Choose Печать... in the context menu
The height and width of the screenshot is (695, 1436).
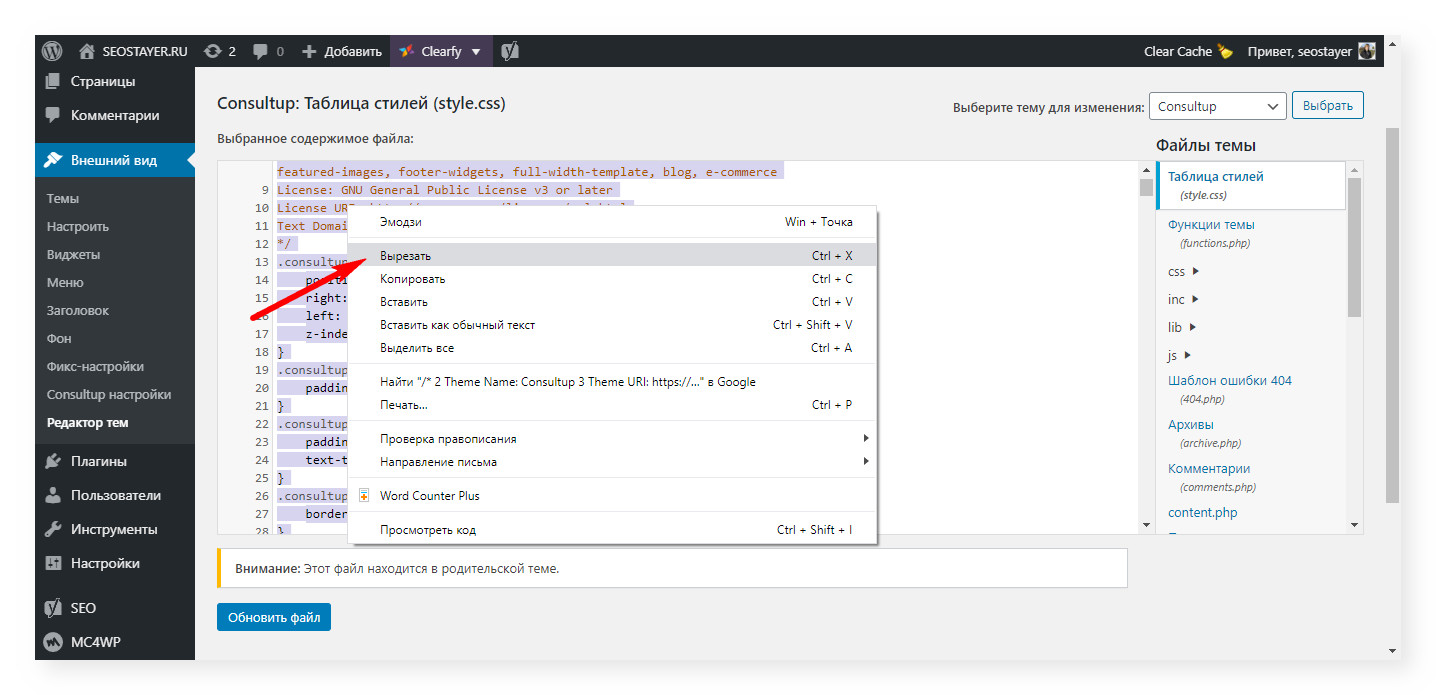pos(612,405)
